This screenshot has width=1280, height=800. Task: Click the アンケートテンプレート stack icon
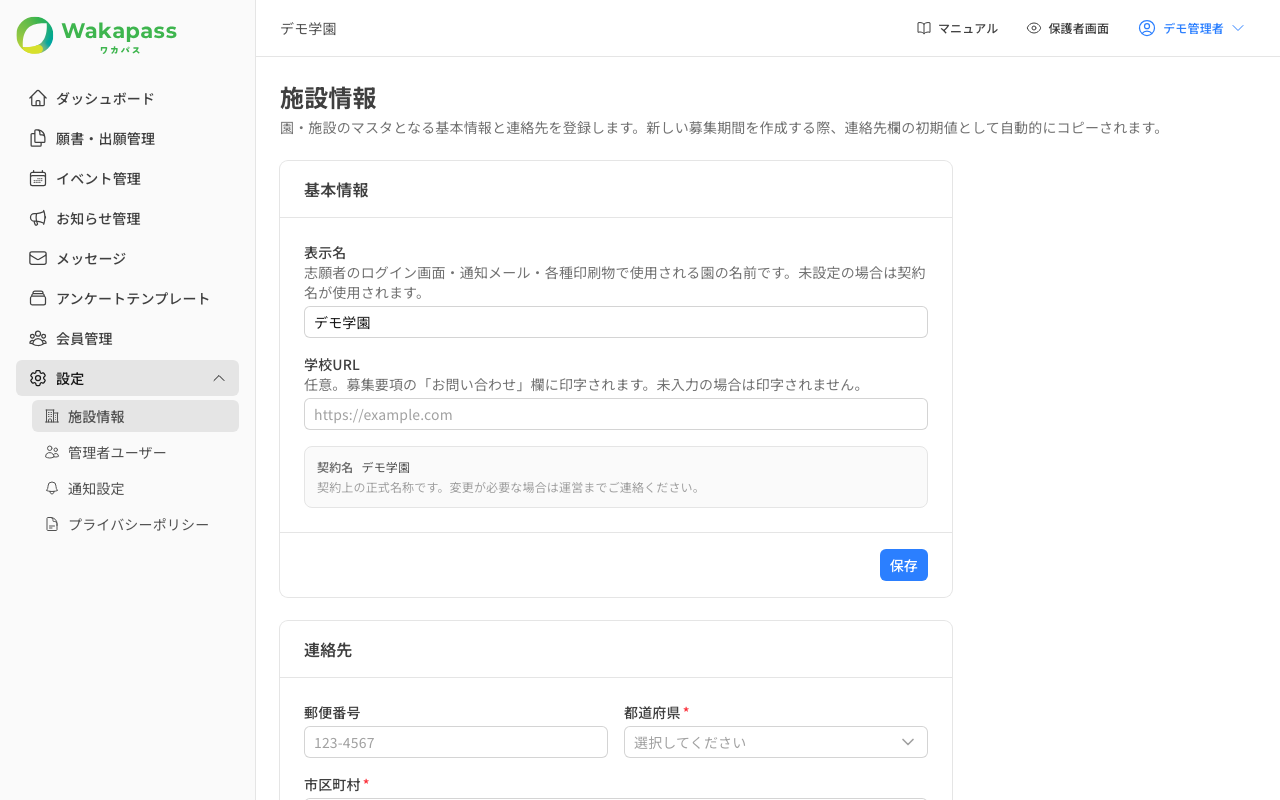point(38,298)
